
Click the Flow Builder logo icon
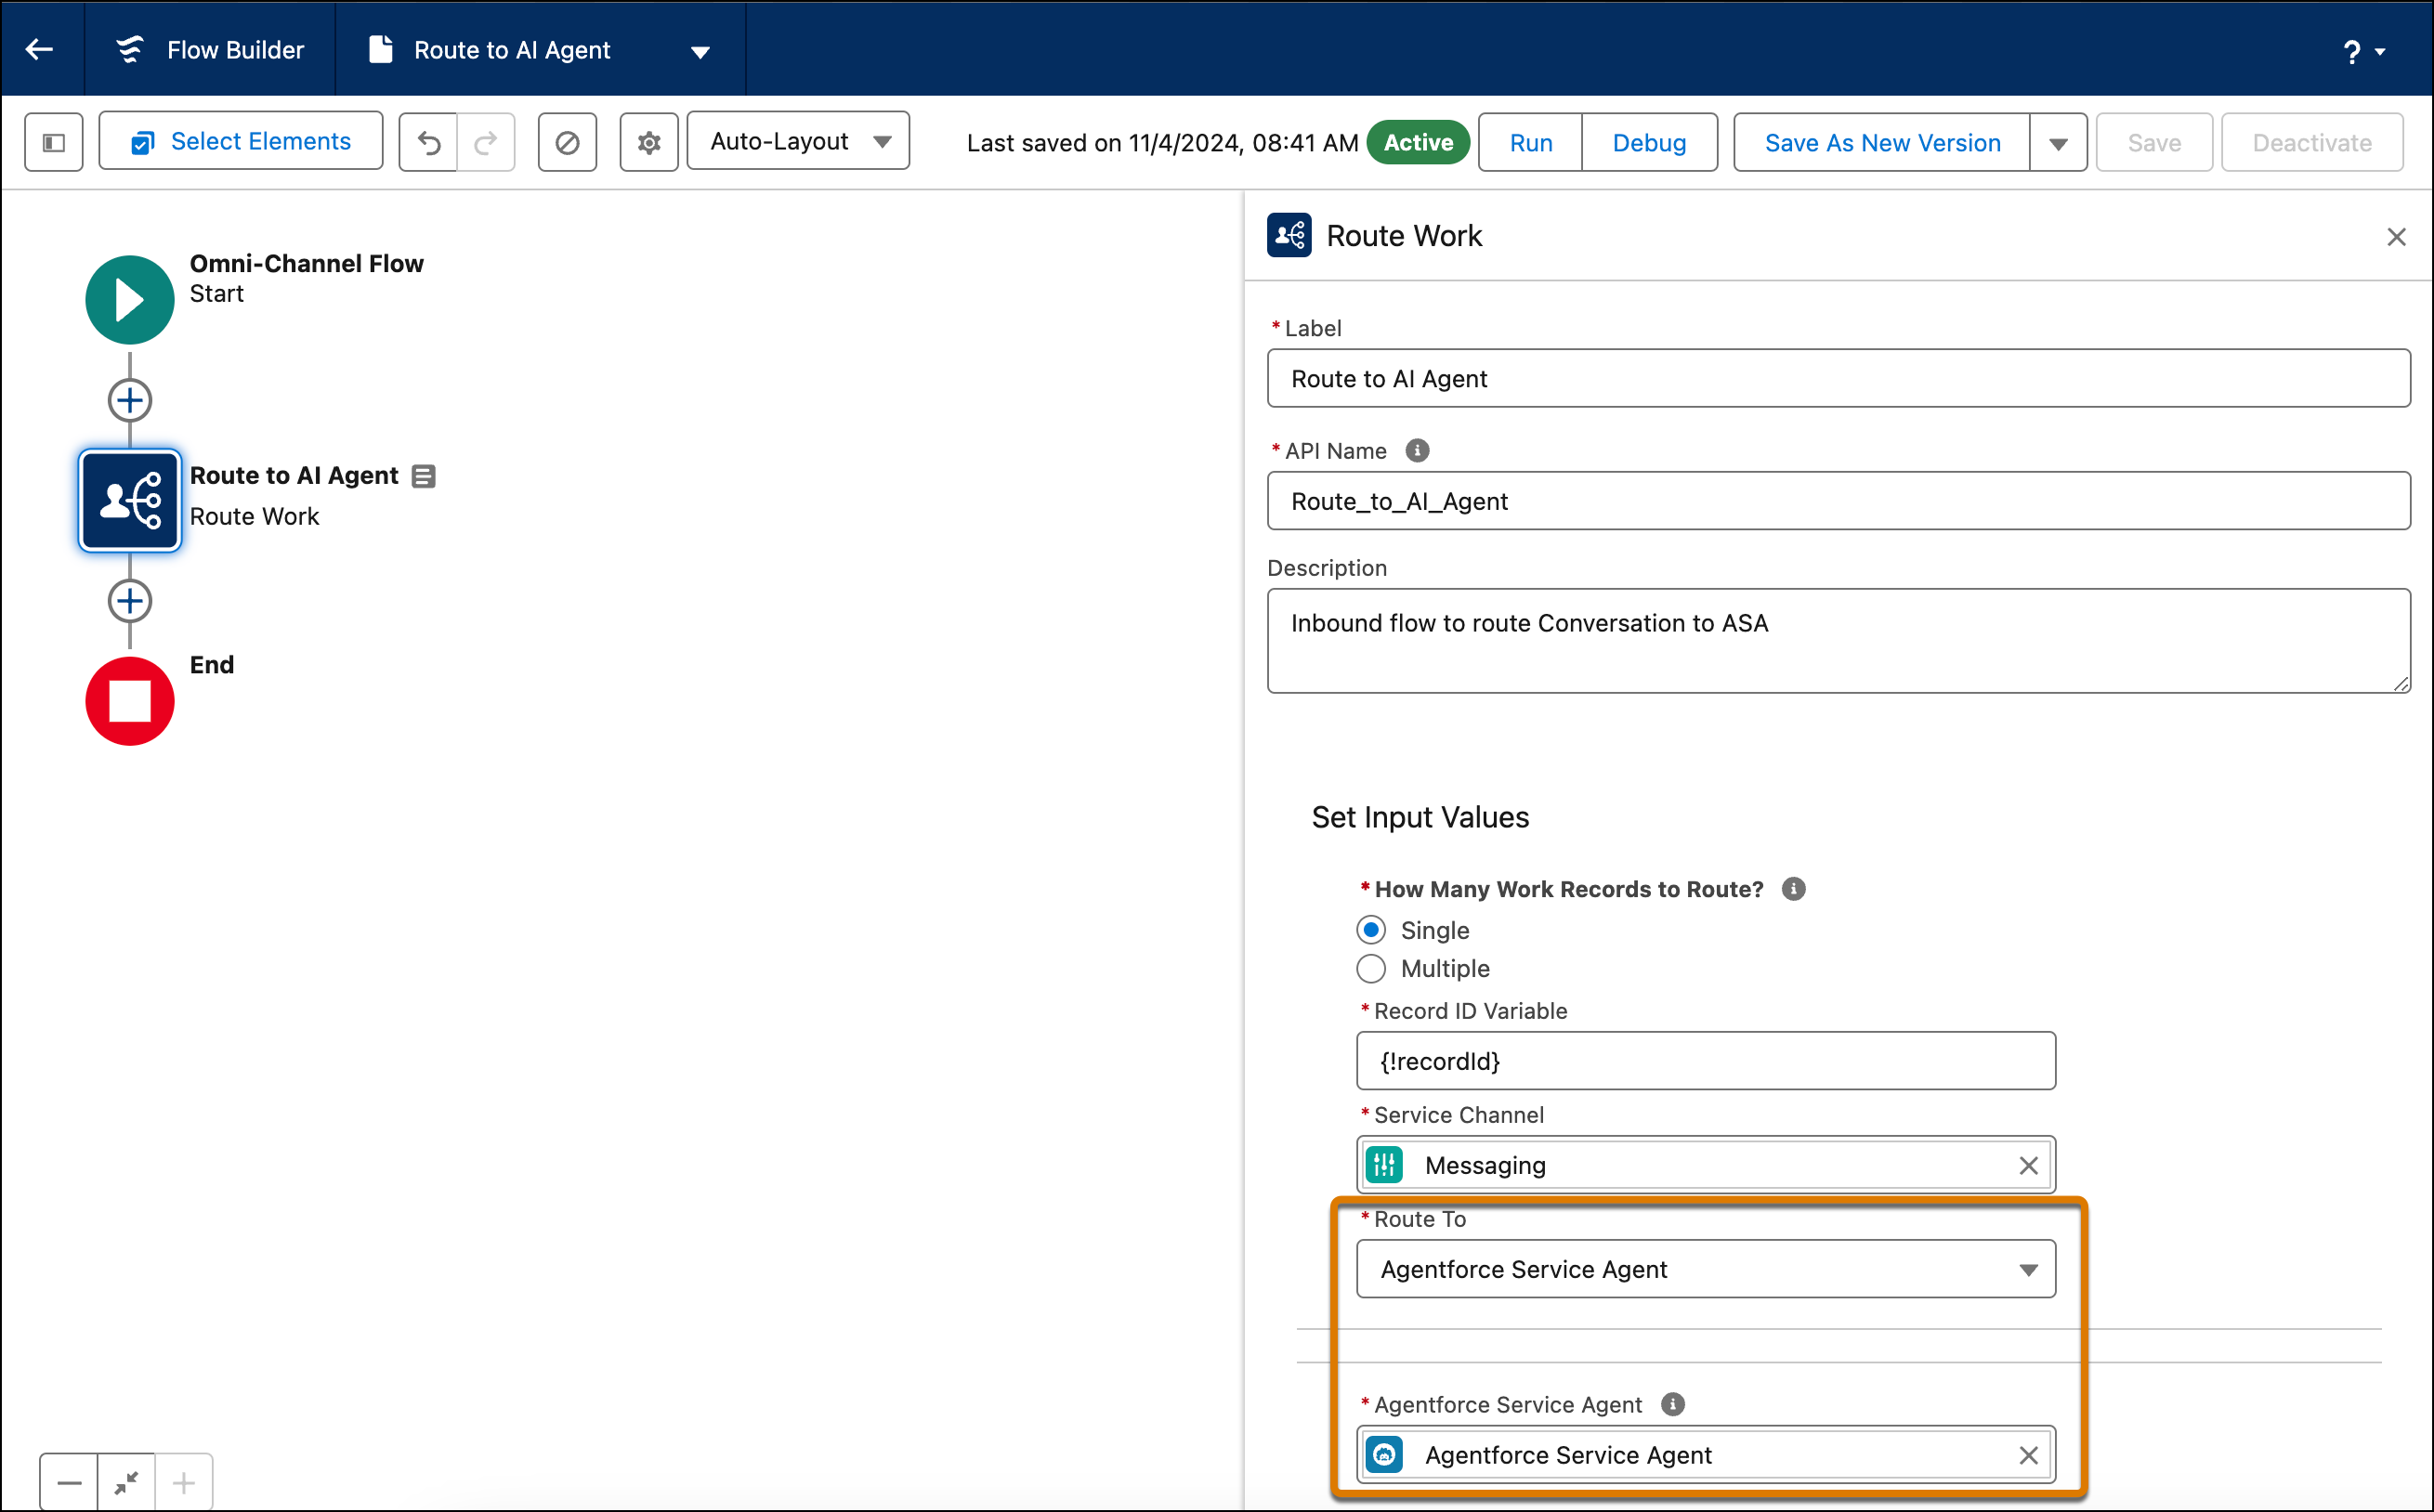tap(130, 49)
